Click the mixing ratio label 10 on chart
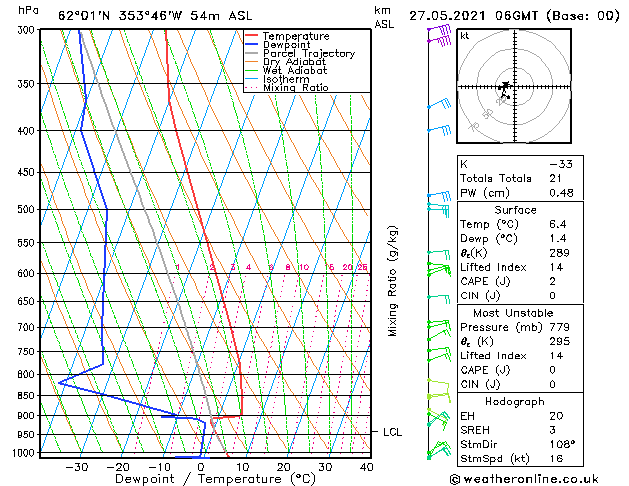The width and height of the screenshot is (629, 486). pos(304,267)
